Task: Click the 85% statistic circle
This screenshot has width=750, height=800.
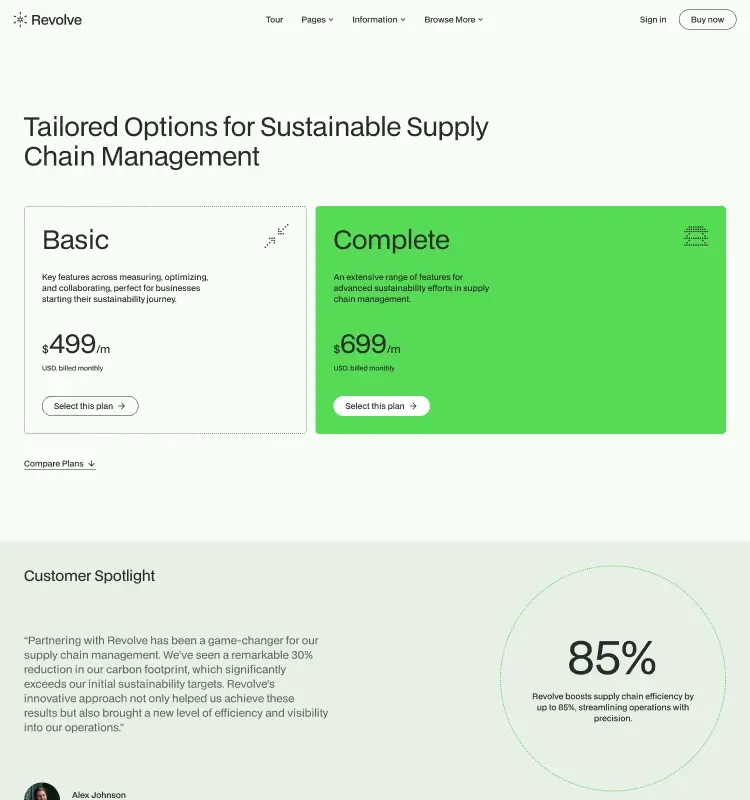Action: 612,678
